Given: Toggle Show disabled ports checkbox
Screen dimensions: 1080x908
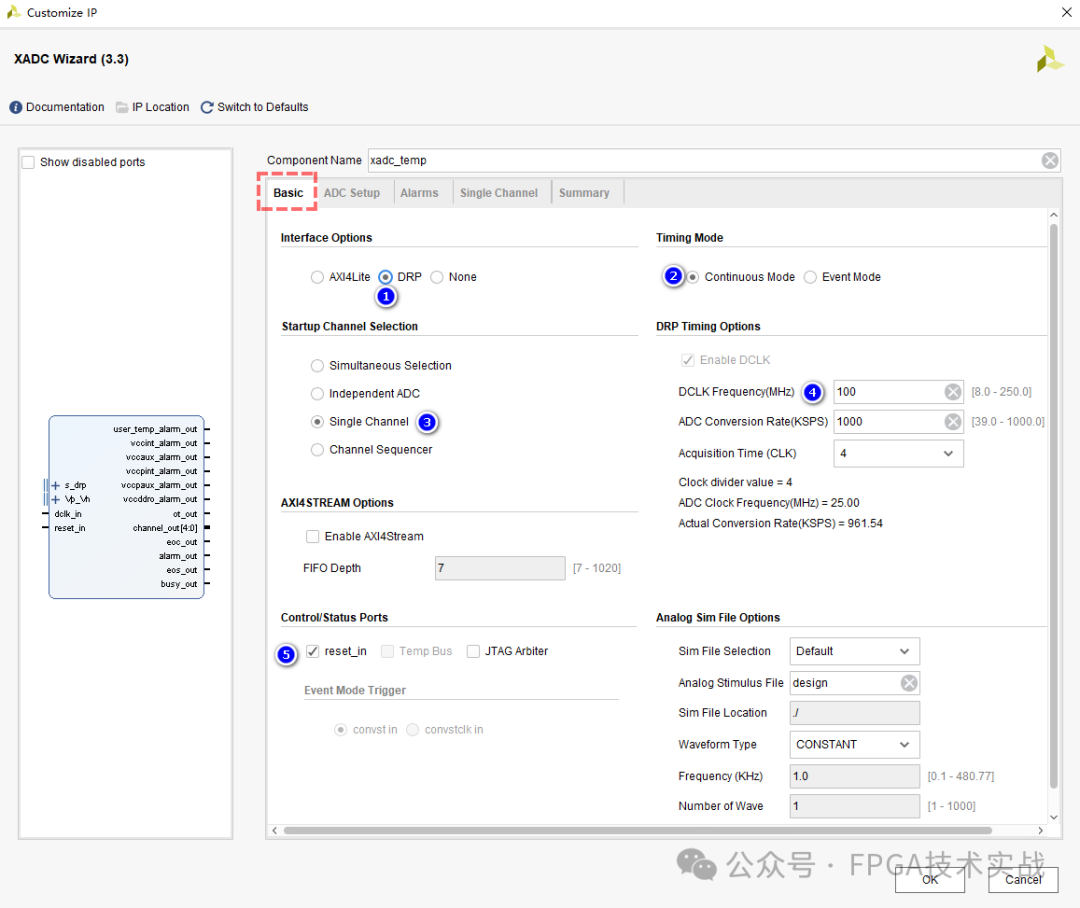Looking at the screenshot, I should pyautogui.click(x=28, y=163).
